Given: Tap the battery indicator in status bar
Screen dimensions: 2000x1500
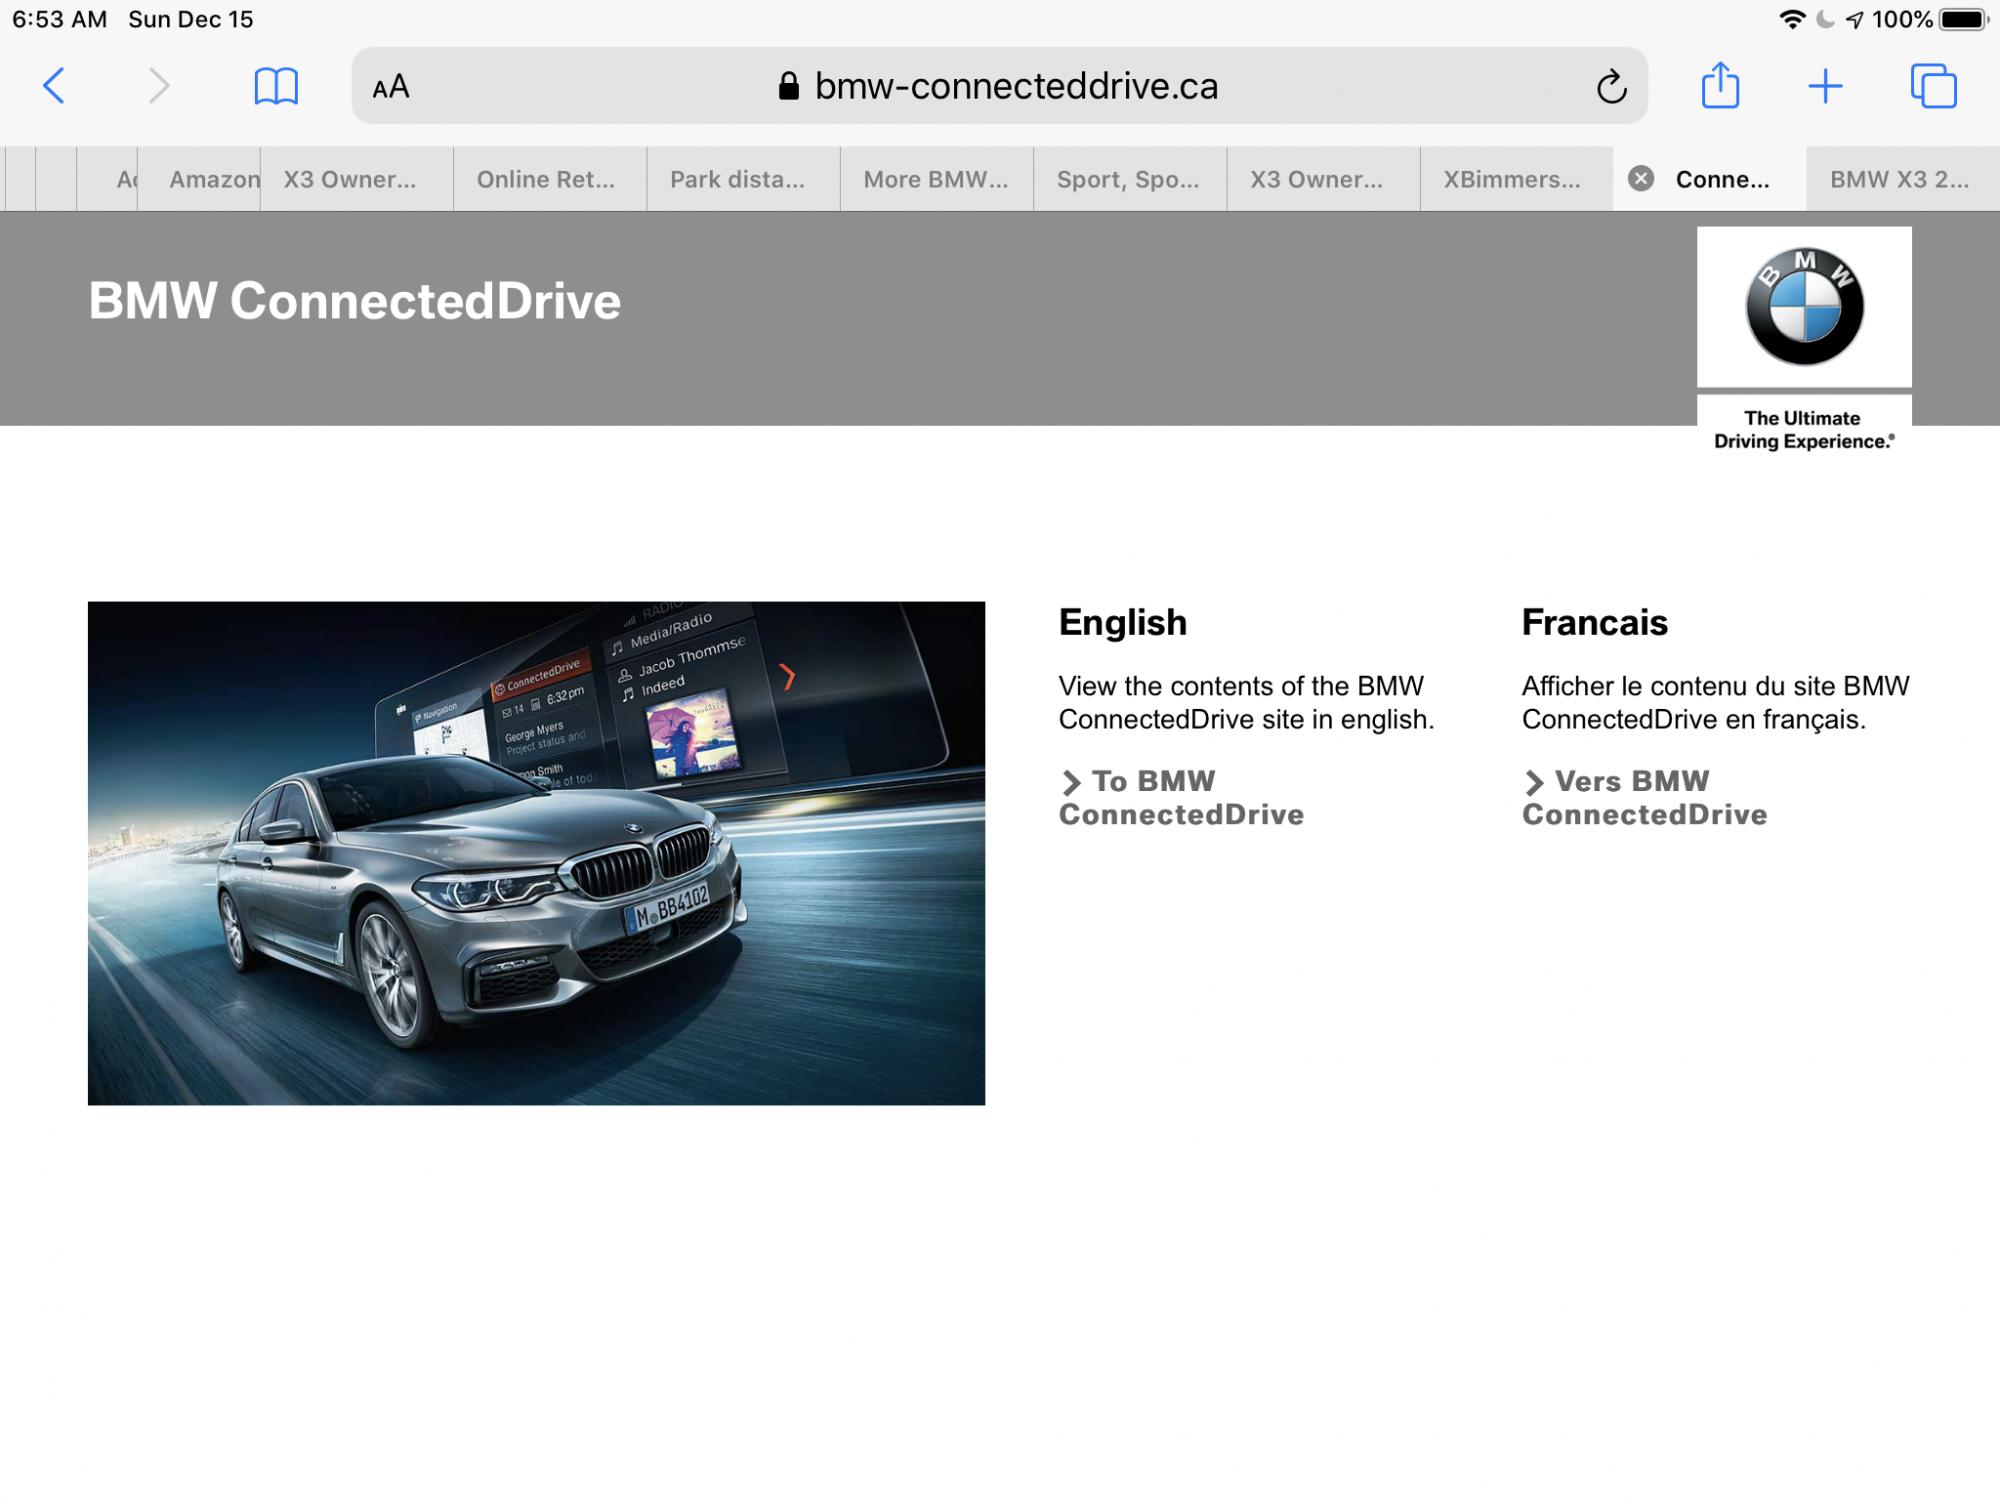Looking at the screenshot, I should pos(1964,20).
